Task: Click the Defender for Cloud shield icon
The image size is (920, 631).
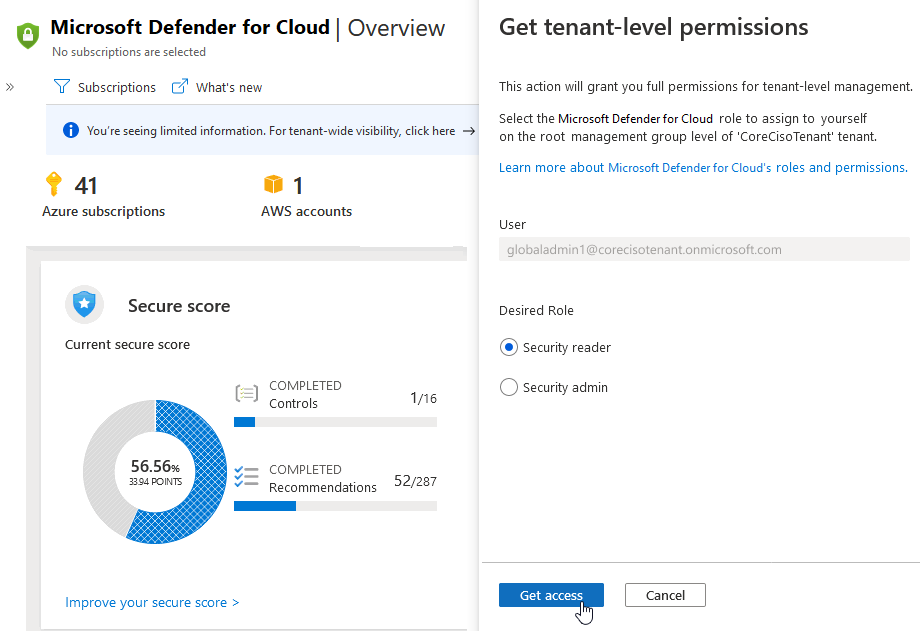Action: point(28,35)
